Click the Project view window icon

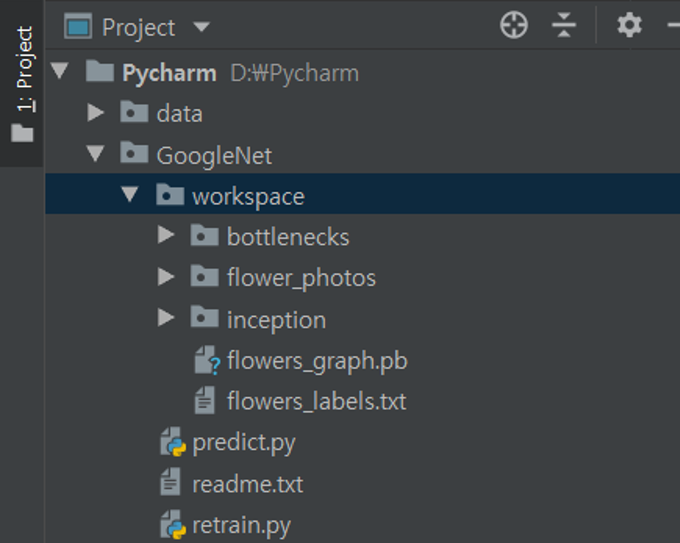pos(78,26)
